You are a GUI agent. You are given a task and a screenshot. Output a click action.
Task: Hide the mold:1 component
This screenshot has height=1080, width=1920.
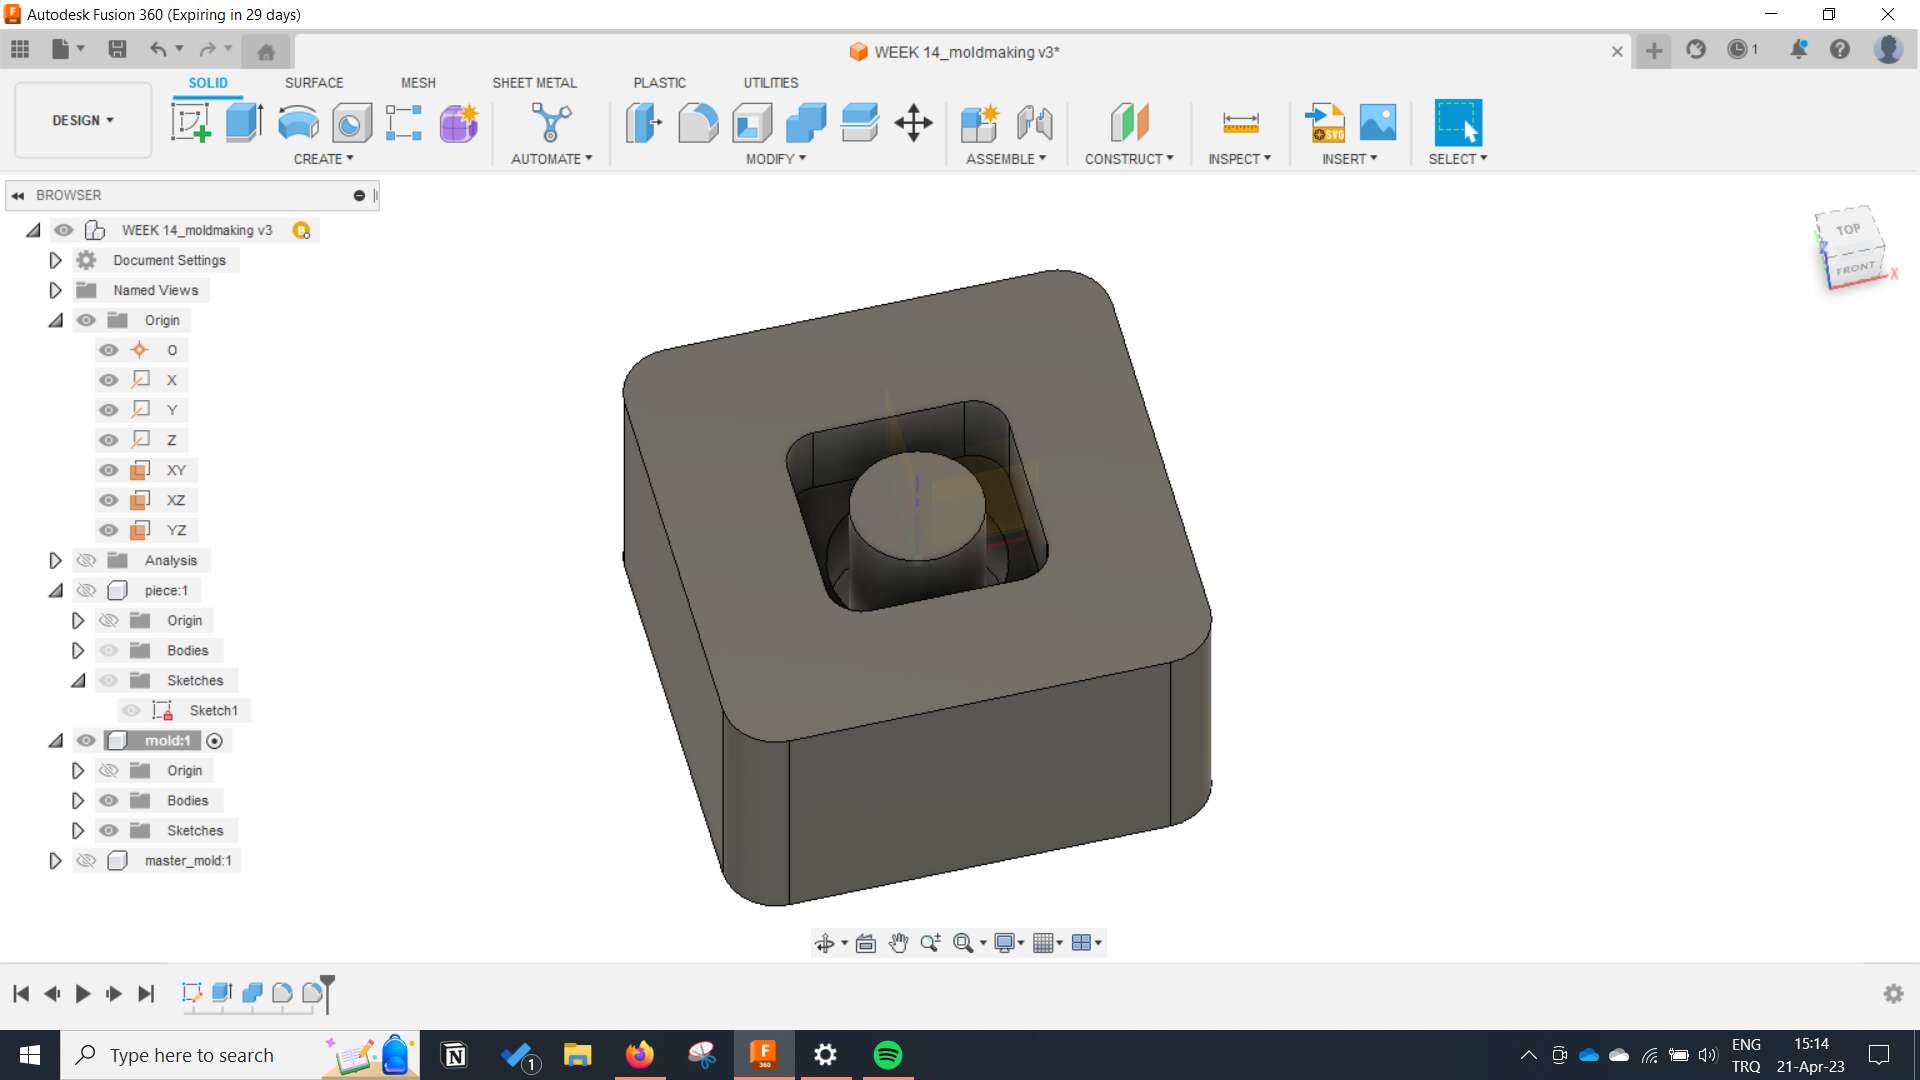[x=87, y=740]
